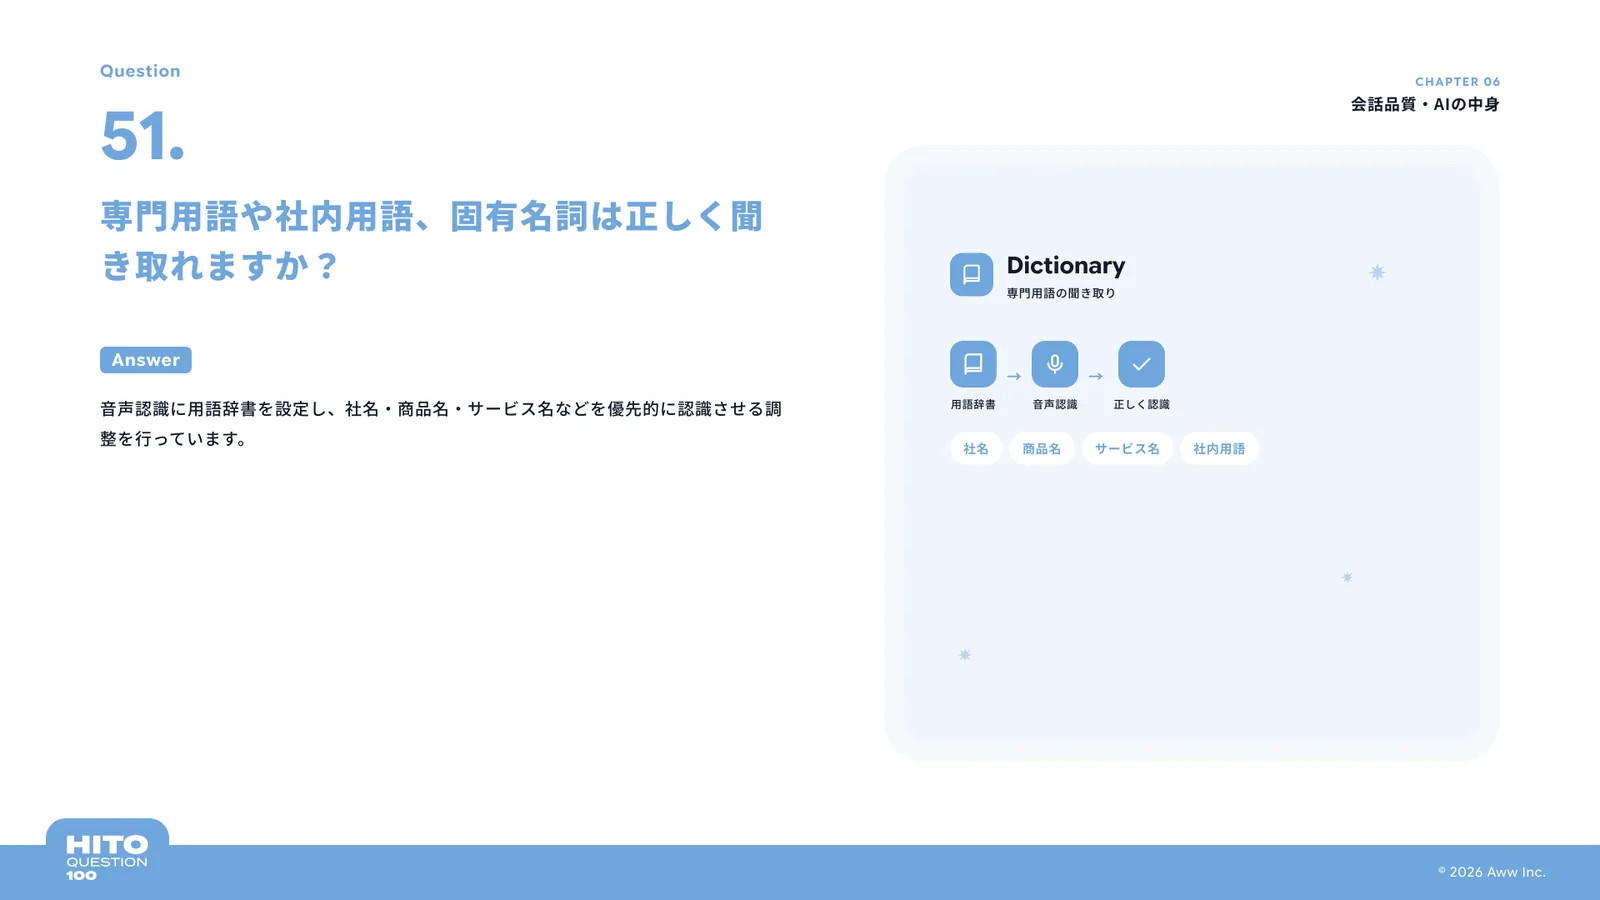This screenshot has width=1600, height=900.
Task: Select the 社内用語 tag pill
Action: (1219, 449)
